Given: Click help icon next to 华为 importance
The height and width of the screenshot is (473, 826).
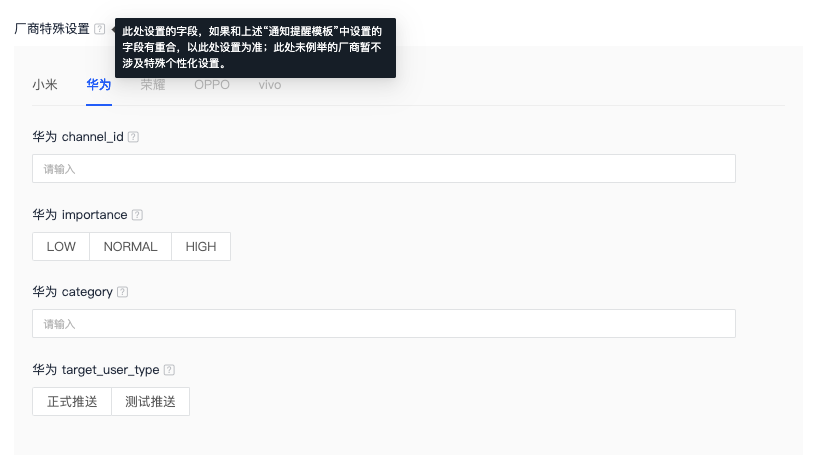Looking at the screenshot, I should tap(137, 215).
